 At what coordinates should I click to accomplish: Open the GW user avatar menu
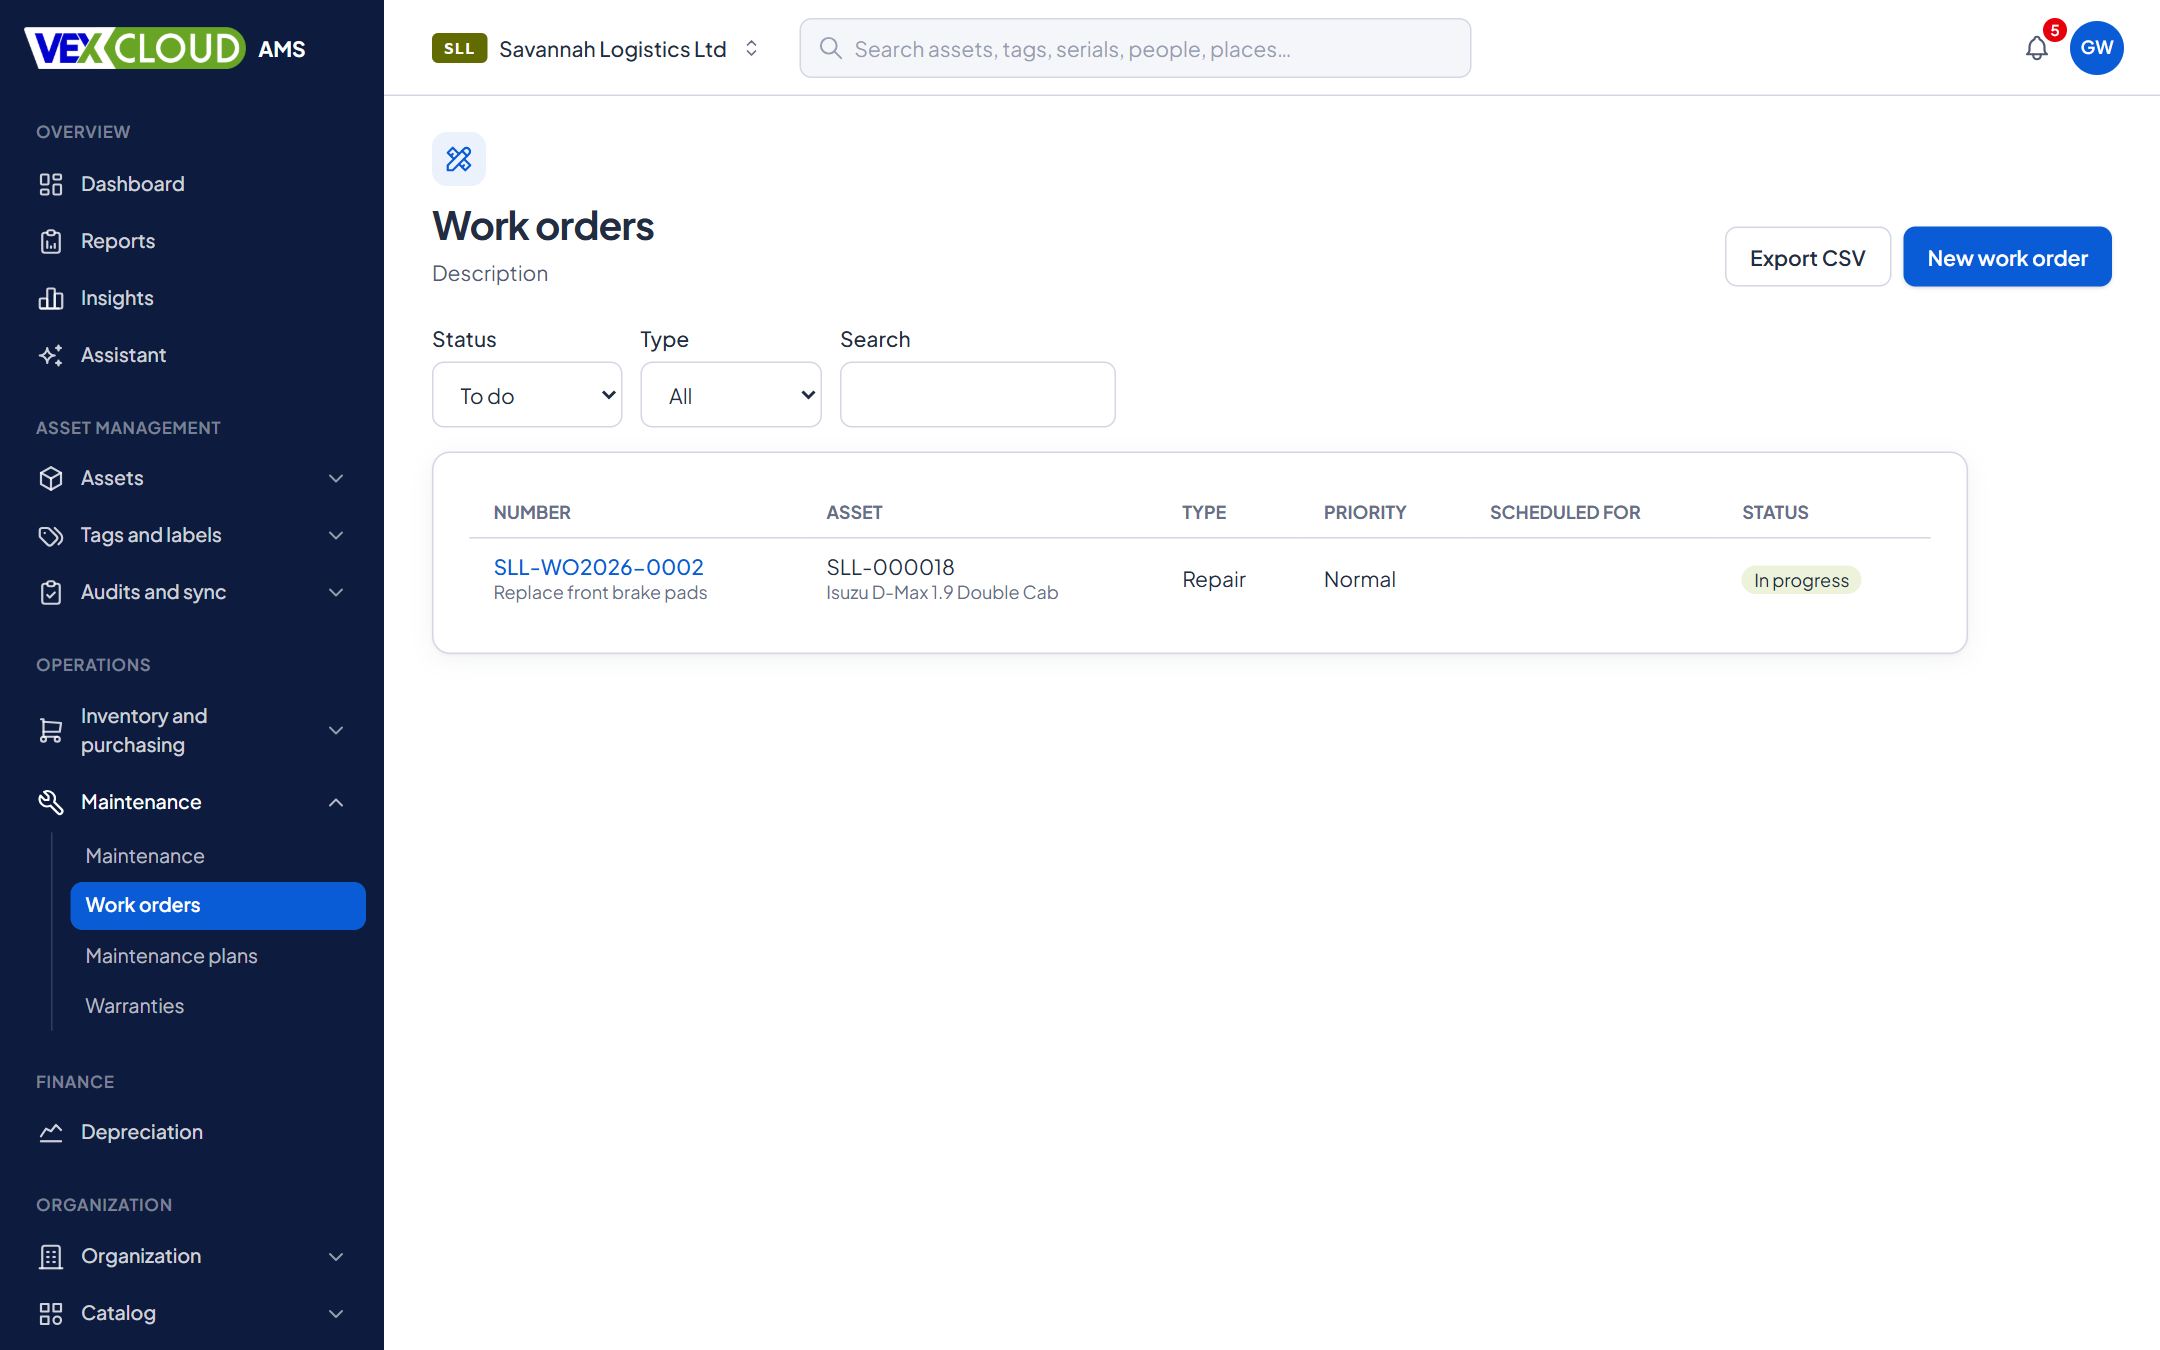(x=2097, y=48)
